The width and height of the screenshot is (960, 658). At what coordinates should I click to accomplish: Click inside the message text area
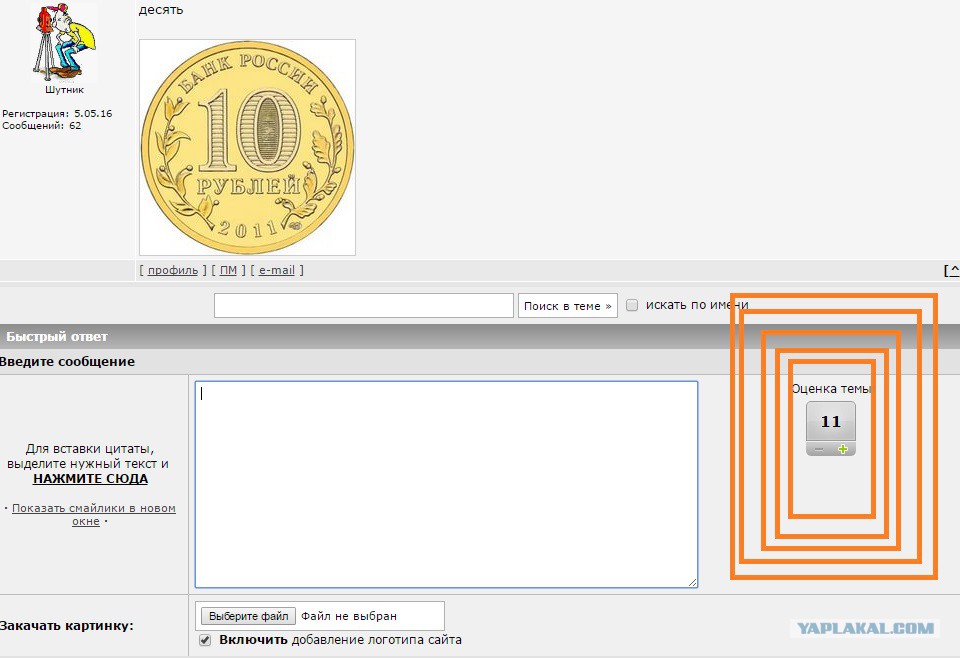pos(446,484)
